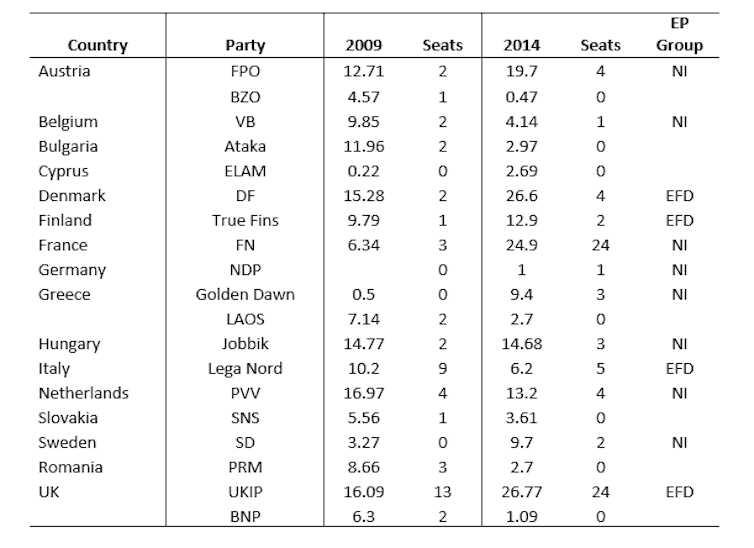Click the BNP party cell
The width and height of the screenshot is (754, 548).
tap(245, 516)
